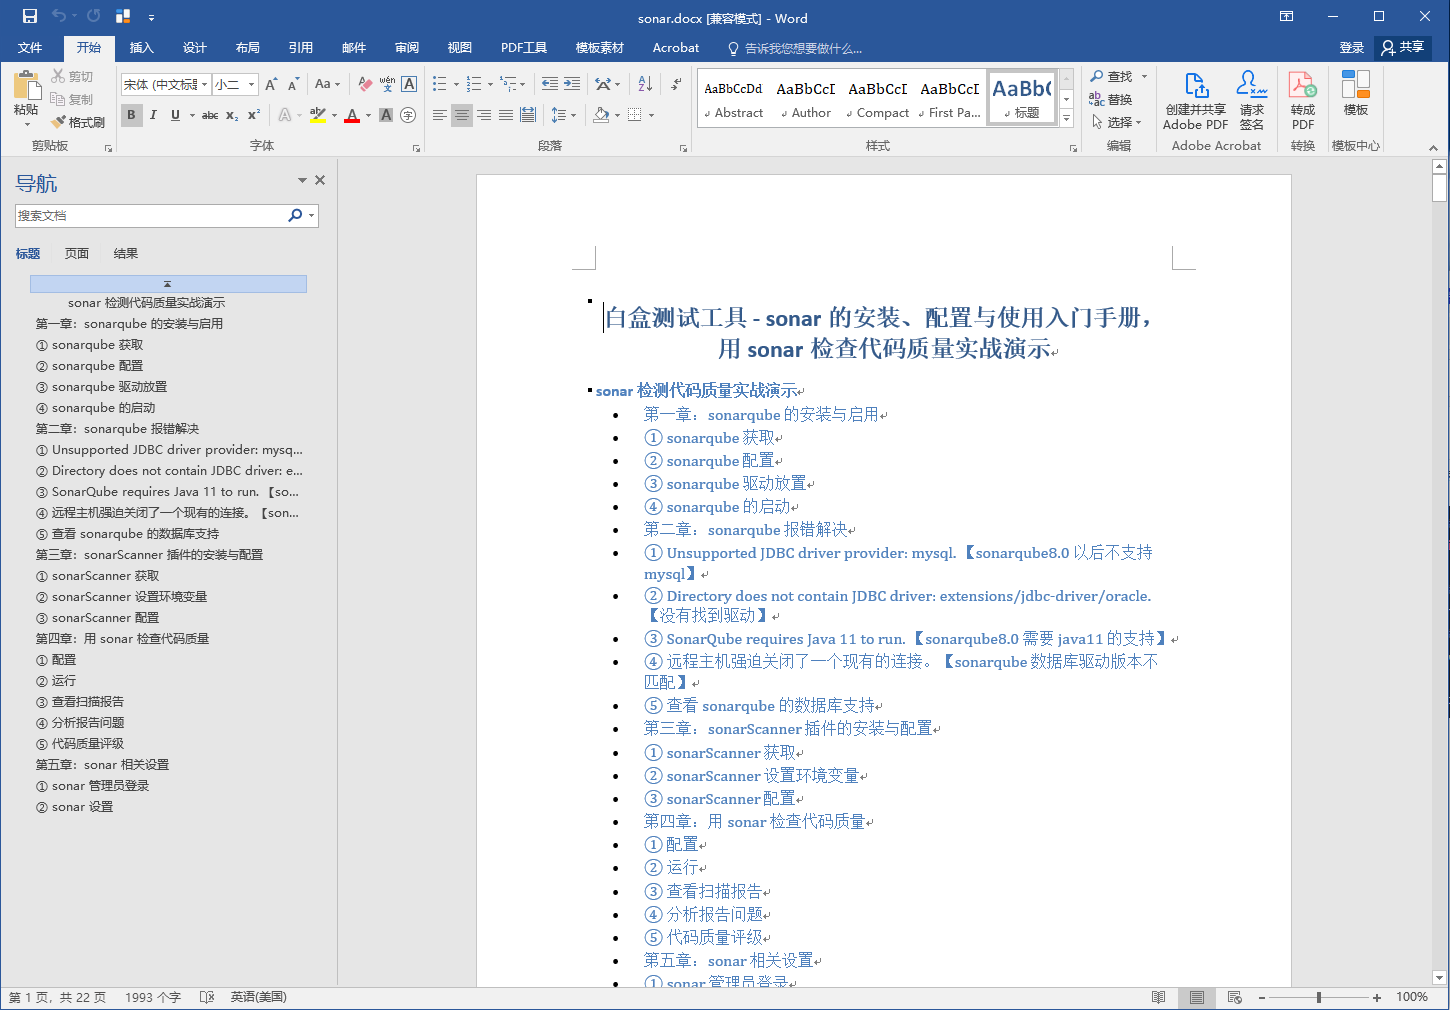Open the Replace (替换) tool
Image resolution: width=1450 pixels, height=1010 pixels.
point(1113,98)
